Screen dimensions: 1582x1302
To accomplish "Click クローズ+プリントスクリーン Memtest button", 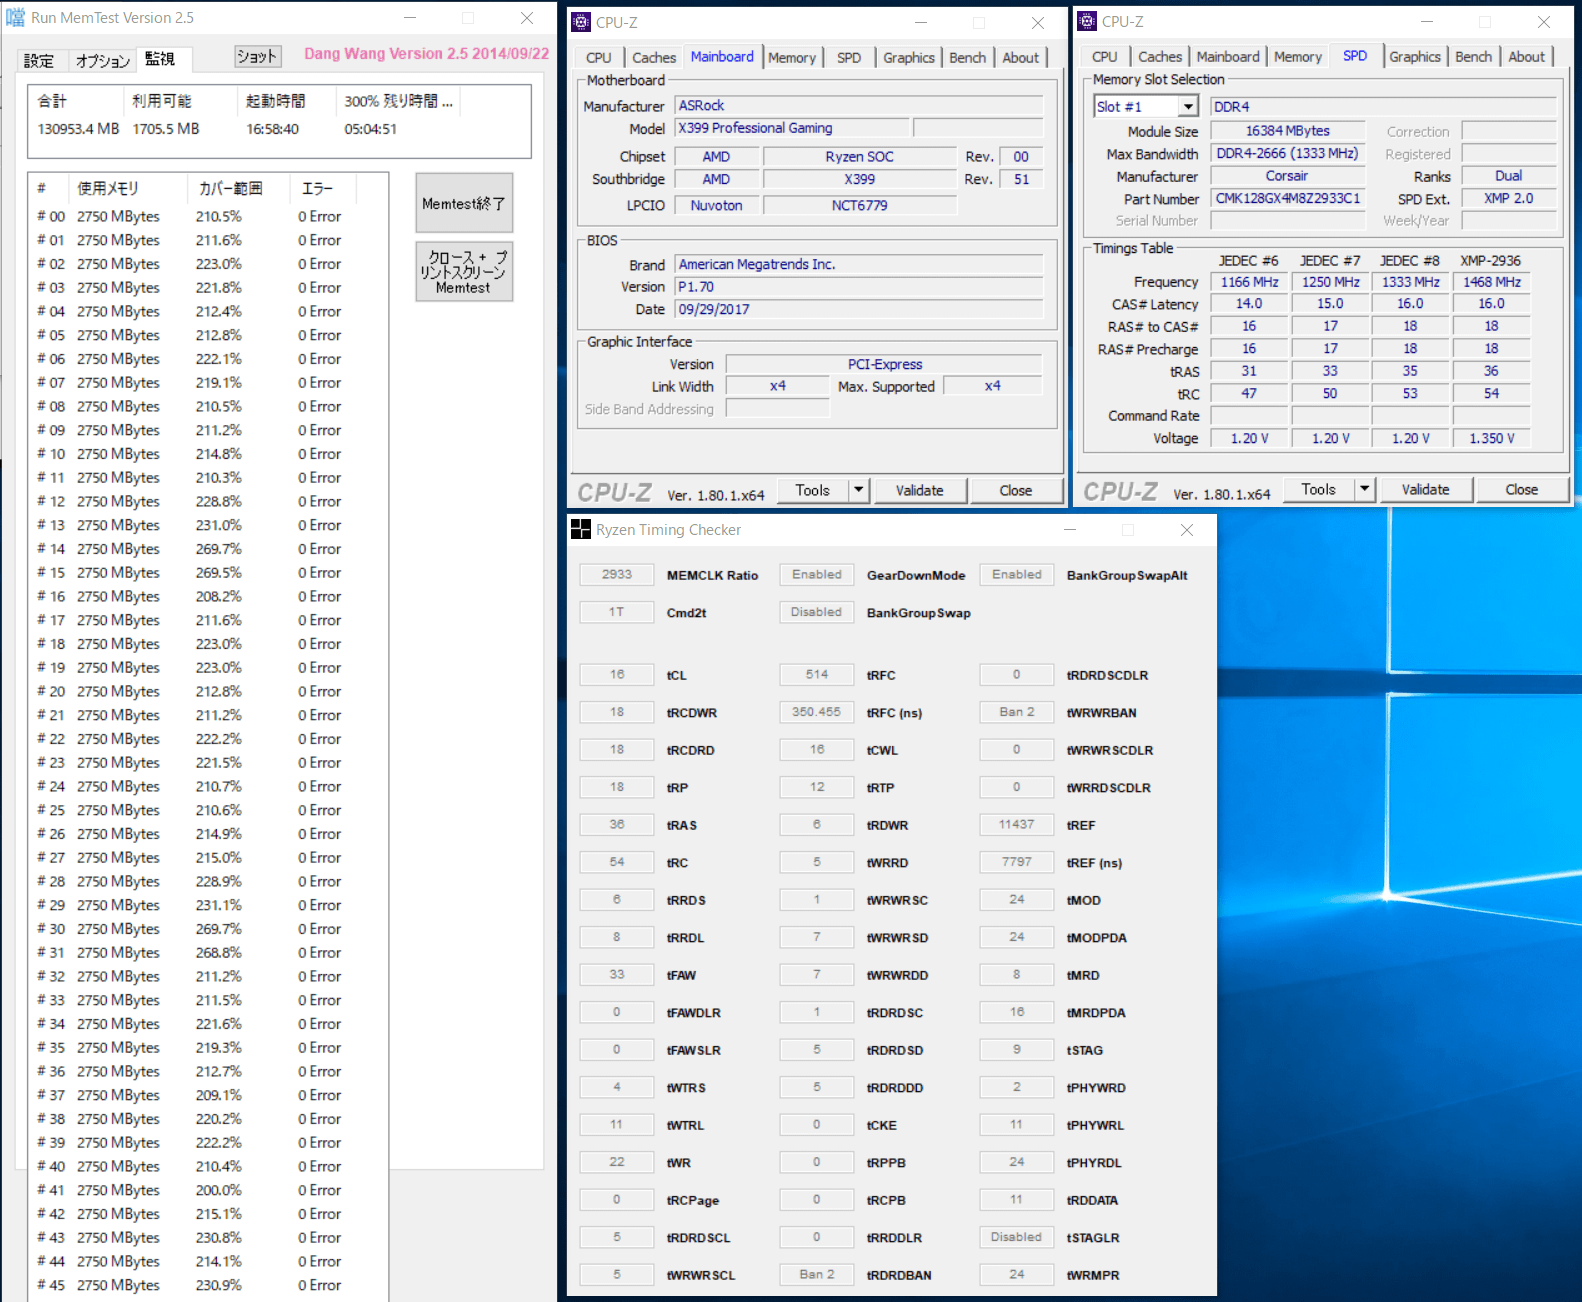I will coord(464,272).
